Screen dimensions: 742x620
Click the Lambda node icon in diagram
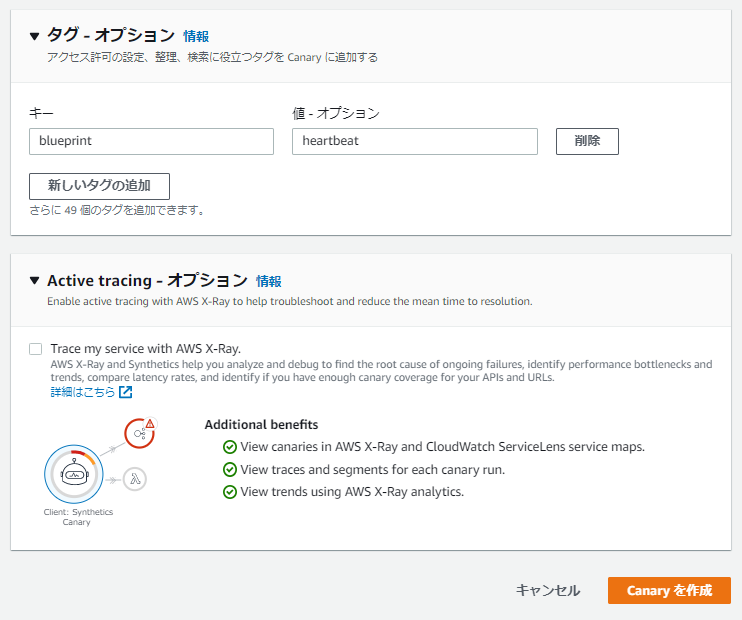pos(135,479)
